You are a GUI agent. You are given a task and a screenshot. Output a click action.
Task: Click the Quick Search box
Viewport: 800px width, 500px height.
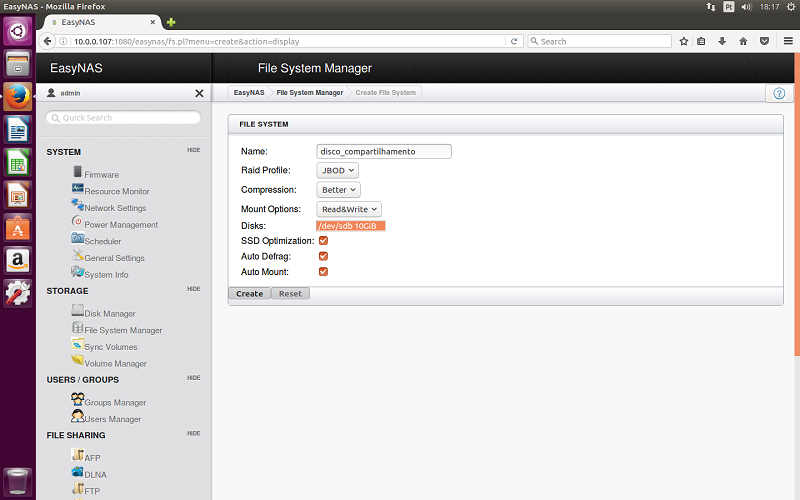(x=123, y=118)
